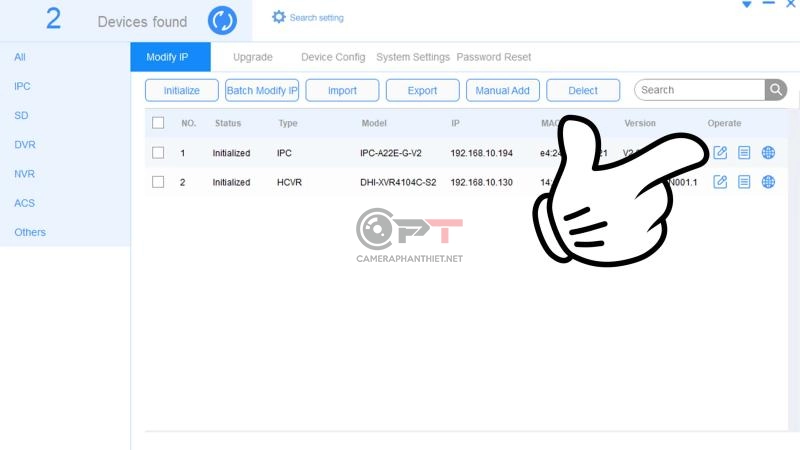
Task: Open details icon for the IPC-A22E-G-V2 device
Action: tap(744, 153)
